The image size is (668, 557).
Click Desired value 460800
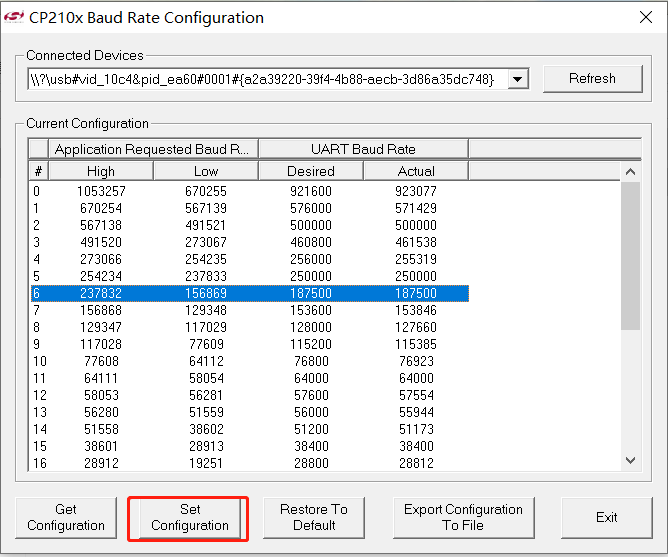pos(311,242)
